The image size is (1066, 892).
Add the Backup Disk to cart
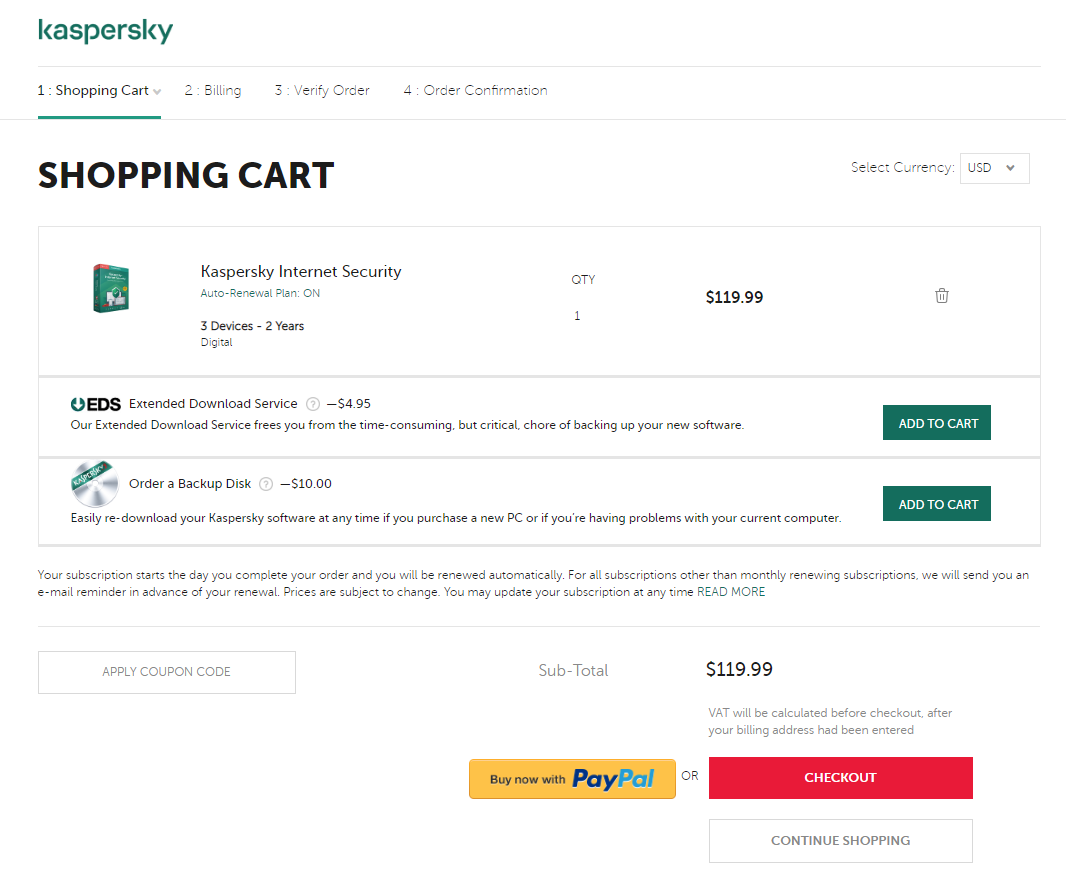pyautogui.click(x=937, y=504)
